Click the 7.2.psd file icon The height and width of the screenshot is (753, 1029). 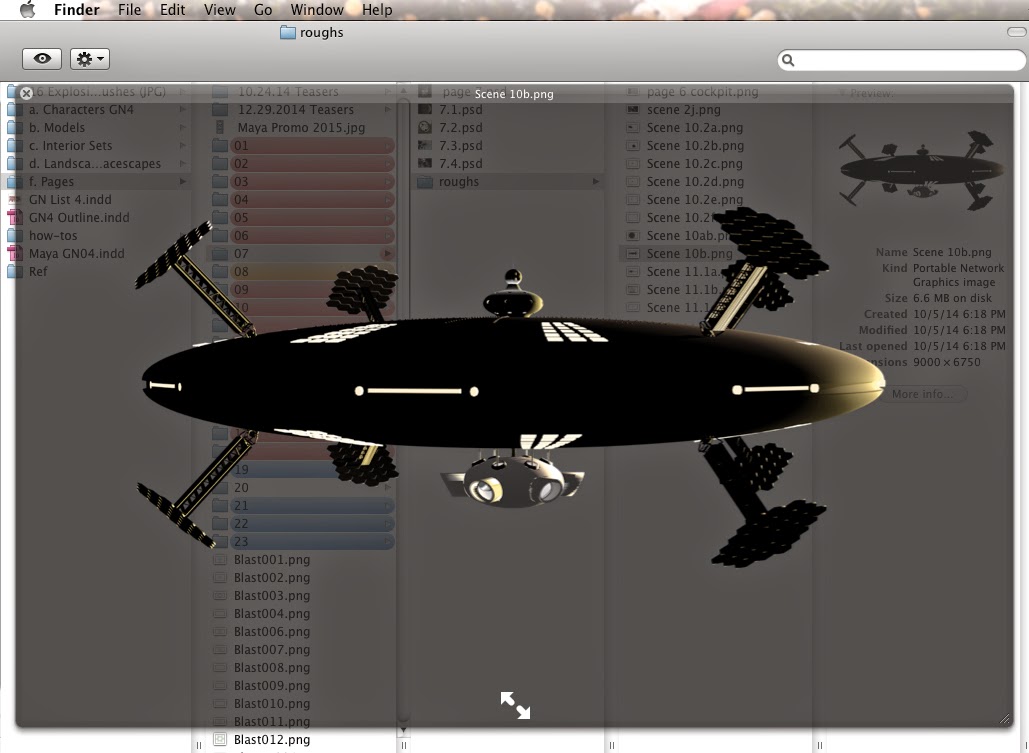pyautogui.click(x=425, y=127)
